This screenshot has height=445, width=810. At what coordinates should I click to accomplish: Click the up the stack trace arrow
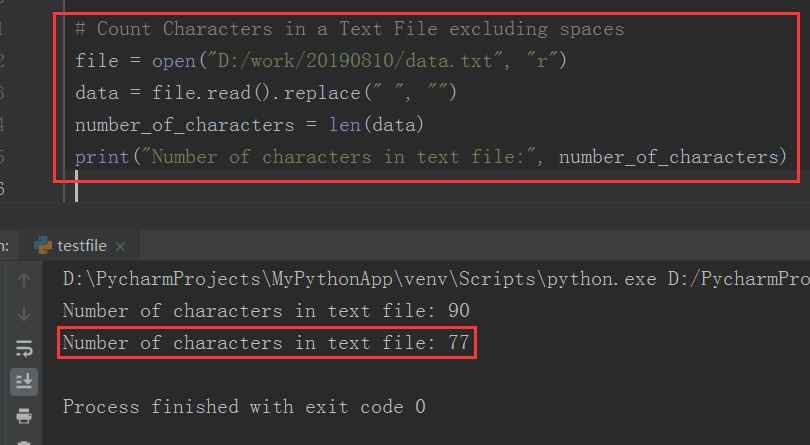point(24,281)
